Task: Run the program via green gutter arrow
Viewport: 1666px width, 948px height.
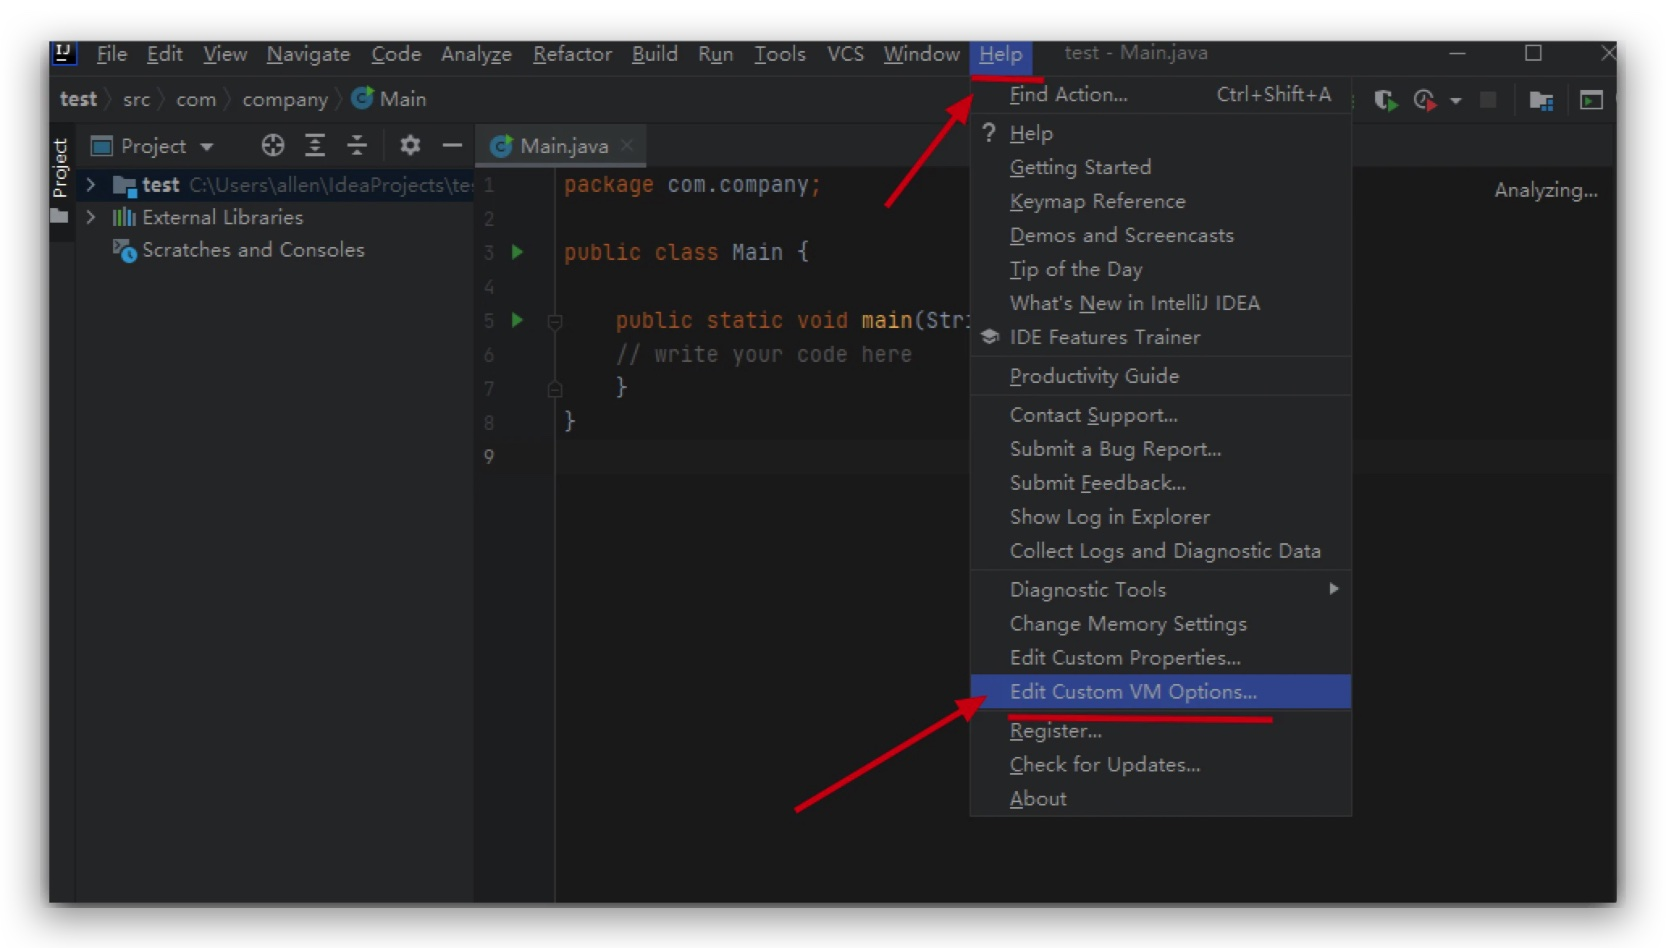Action: (517, 321)
